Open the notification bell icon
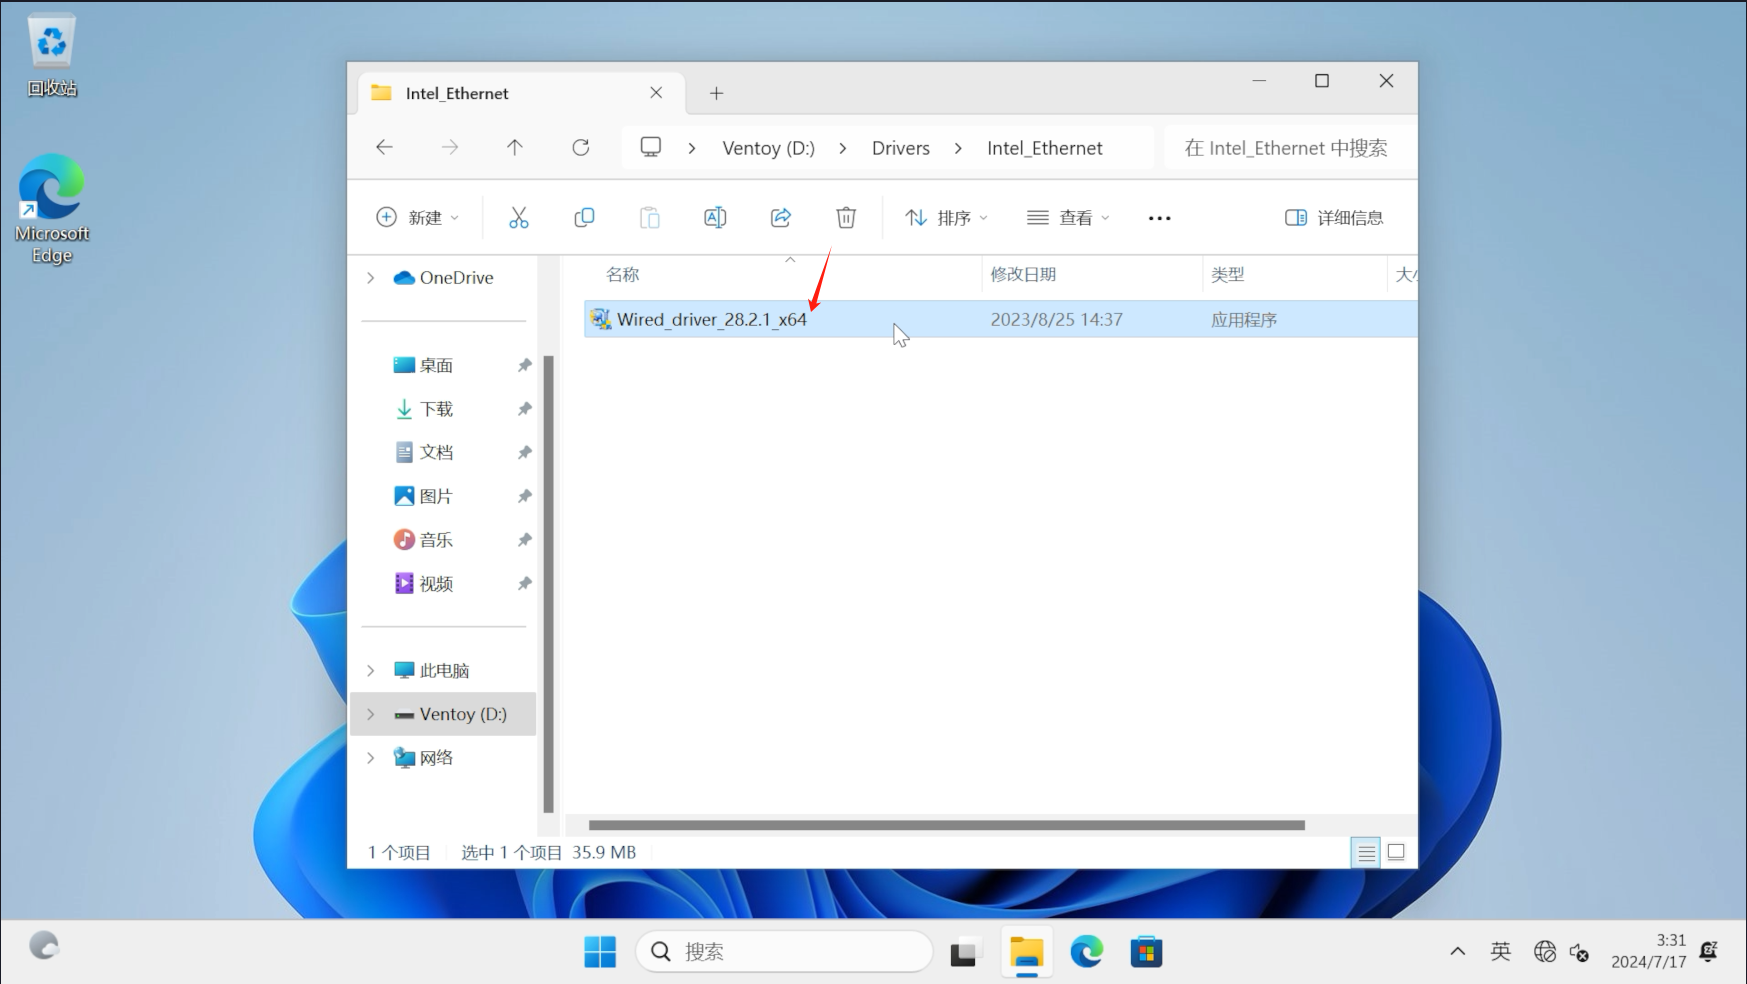 point(1708,951)
